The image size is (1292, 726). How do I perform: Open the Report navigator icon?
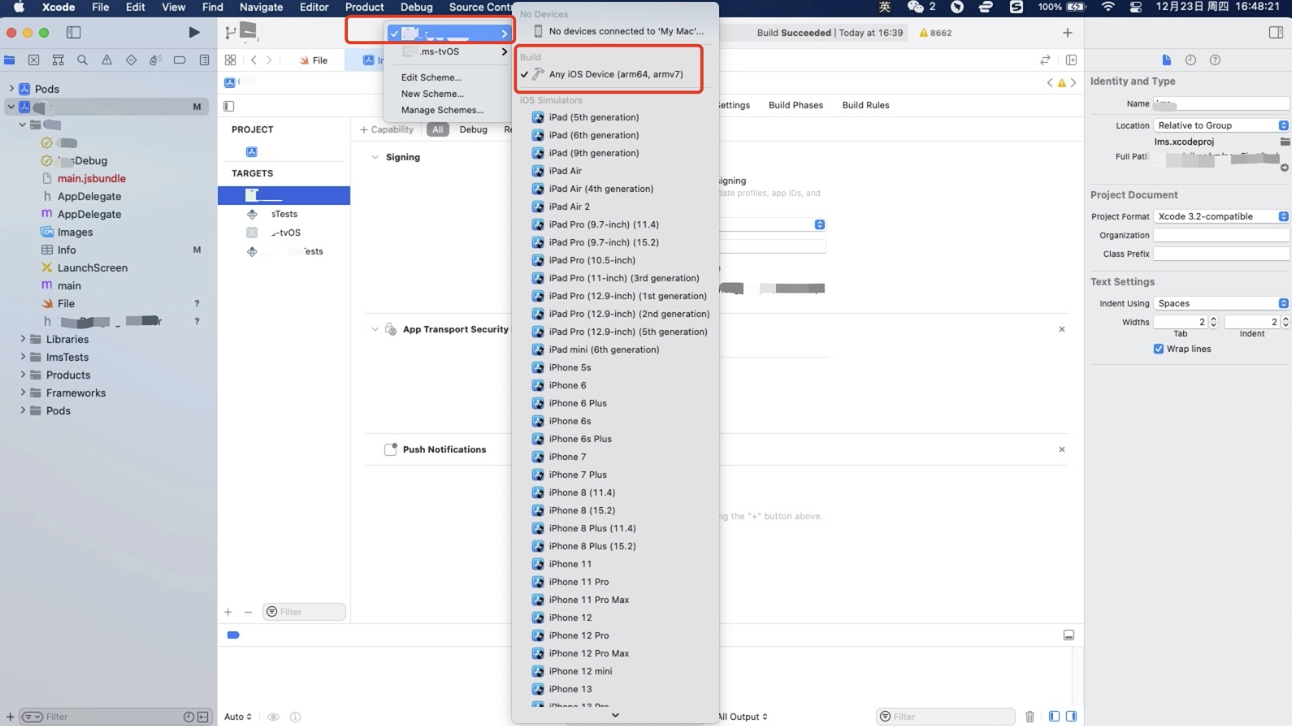[204, 60]
